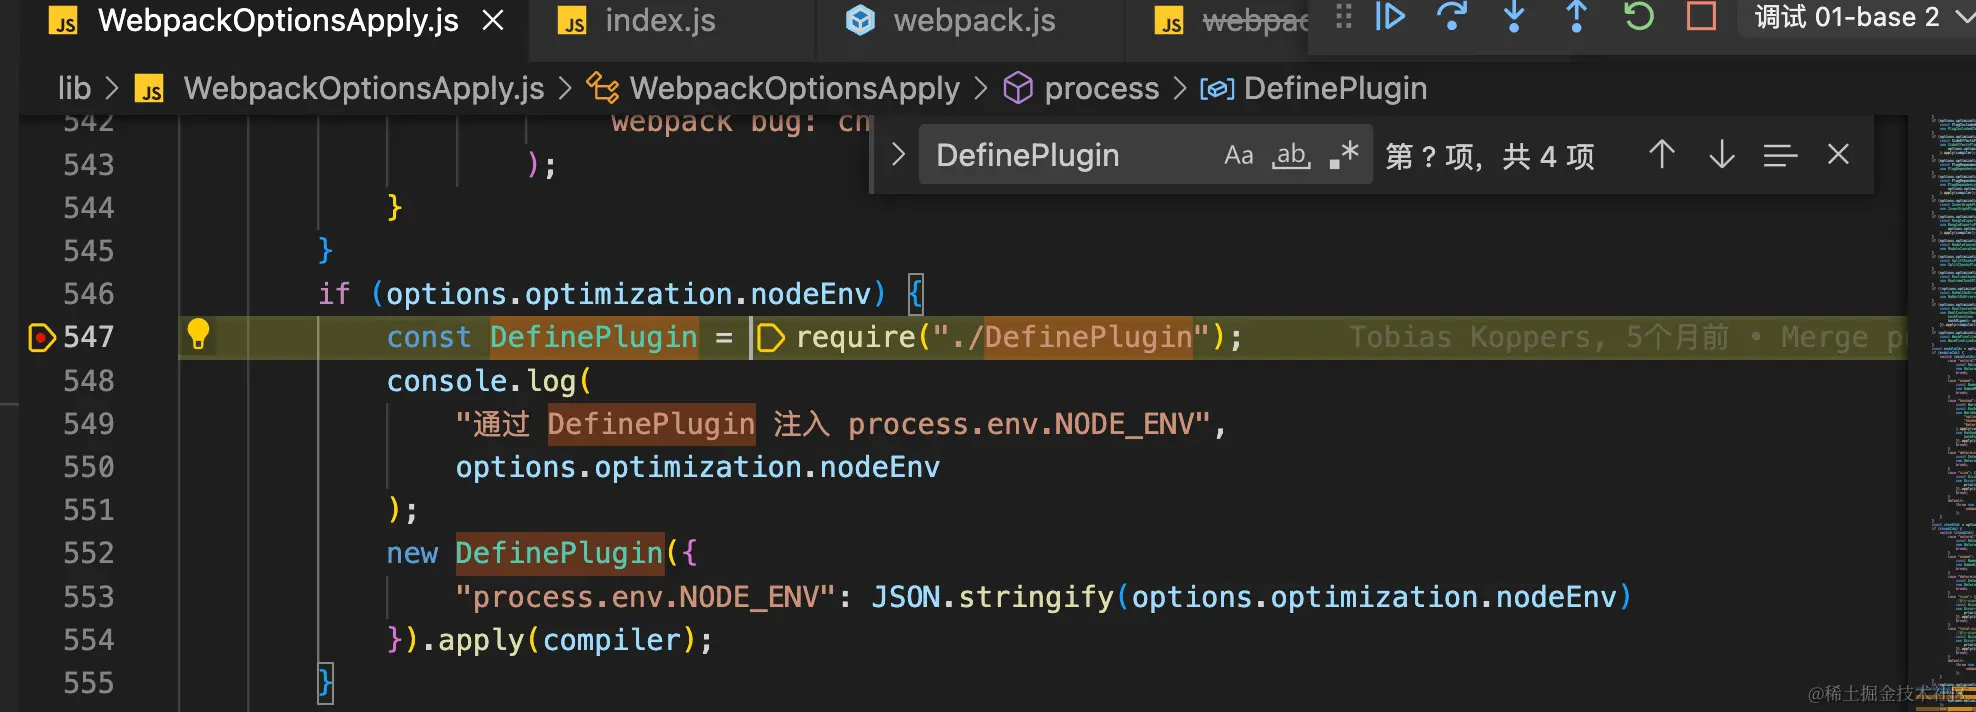Click the debug Step Out arrow

[x=1576, y=17]
